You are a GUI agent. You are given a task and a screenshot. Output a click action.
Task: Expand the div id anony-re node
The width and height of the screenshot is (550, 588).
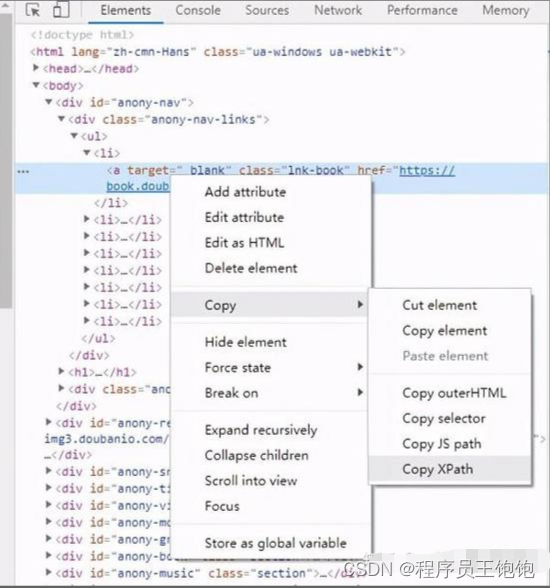pos(48,422)
